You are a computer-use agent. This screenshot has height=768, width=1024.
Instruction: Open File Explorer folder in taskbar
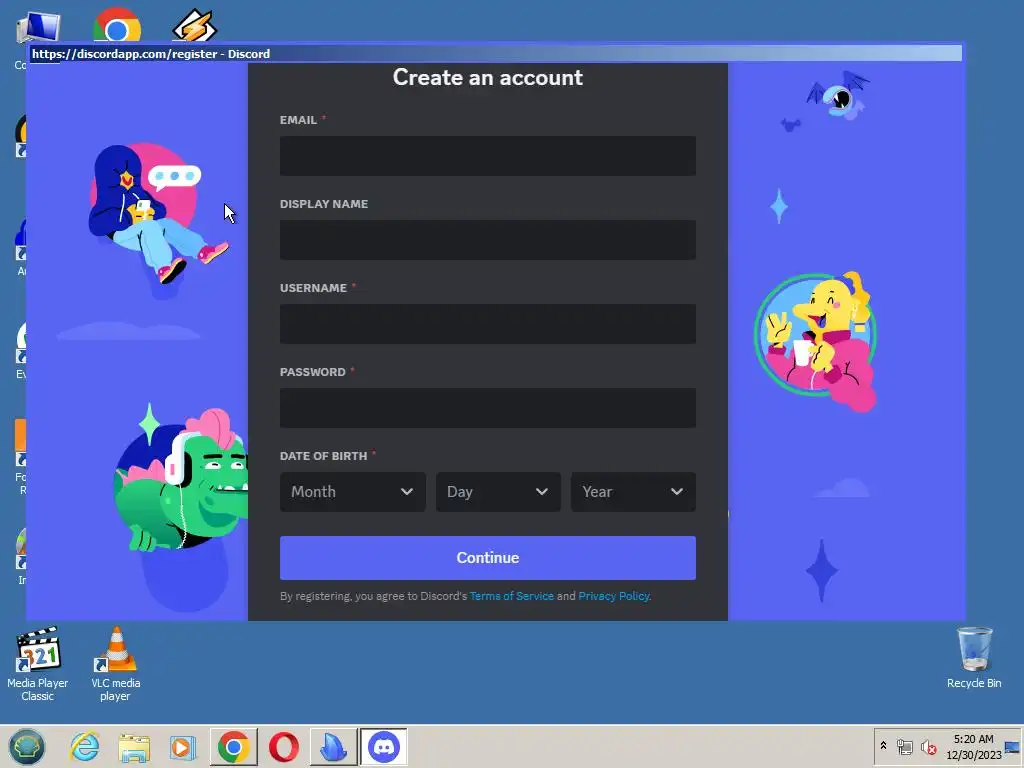click(x=134, y=746)
